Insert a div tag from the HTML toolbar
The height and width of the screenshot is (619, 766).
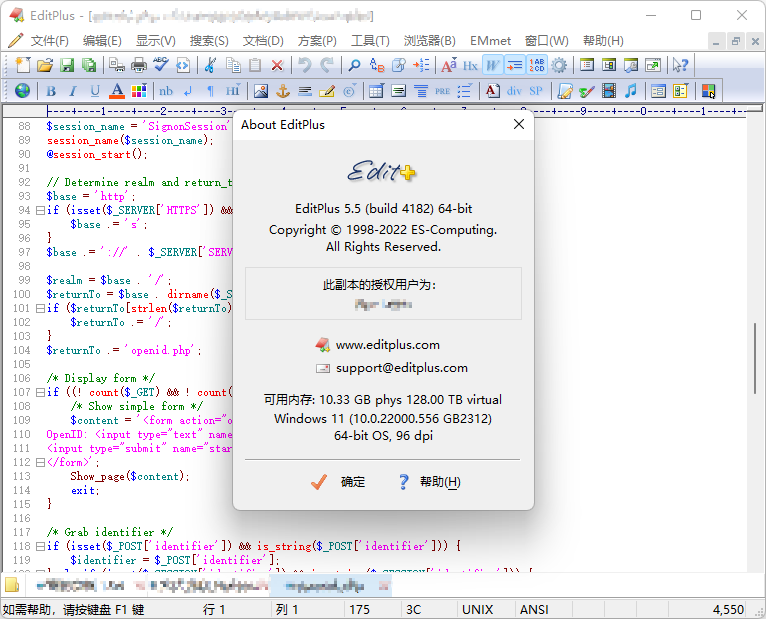tap(514, 91)
